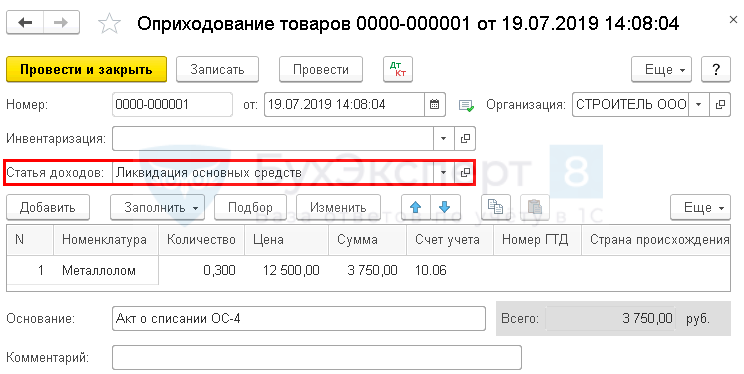Close the document with the X
Image resolution: width=744 pixels, height=374 pixels.
tap(733, 20)
